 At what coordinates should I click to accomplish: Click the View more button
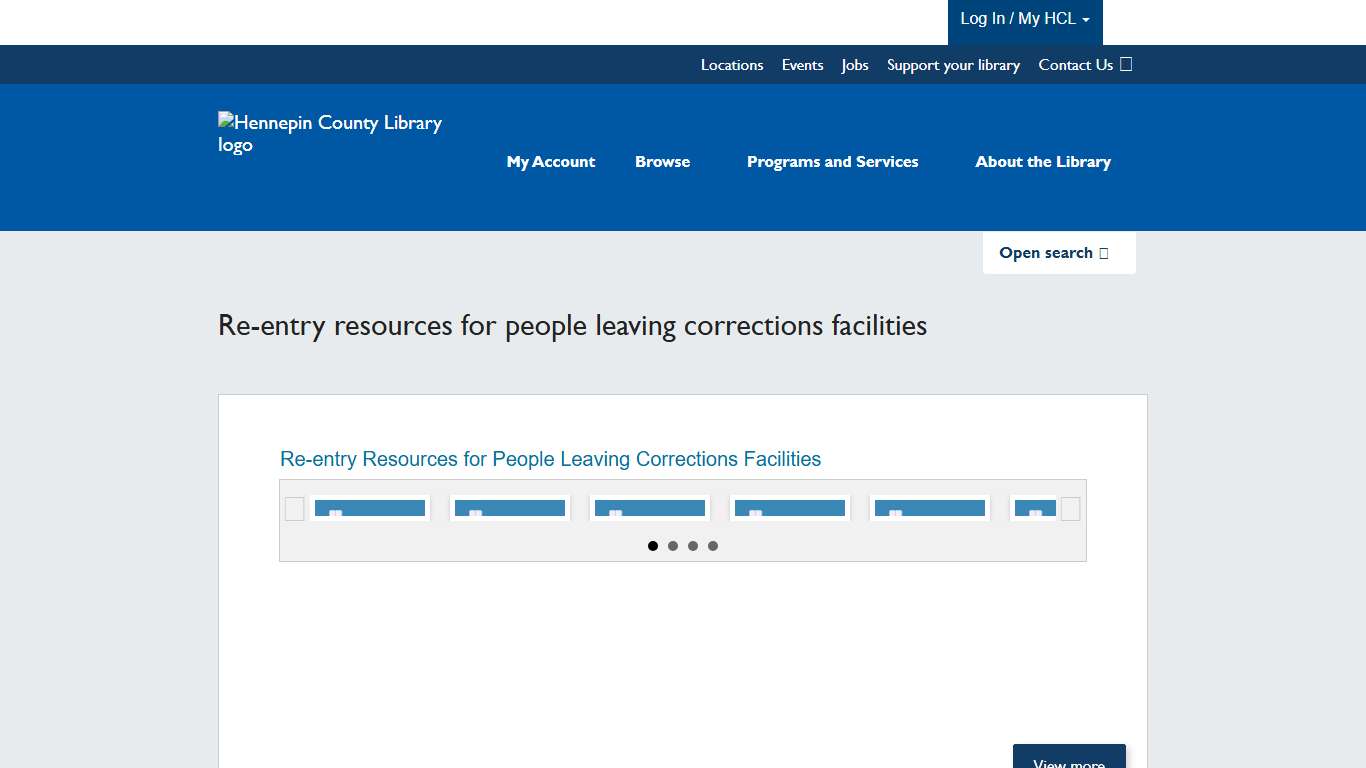[x=1069, y=760]
